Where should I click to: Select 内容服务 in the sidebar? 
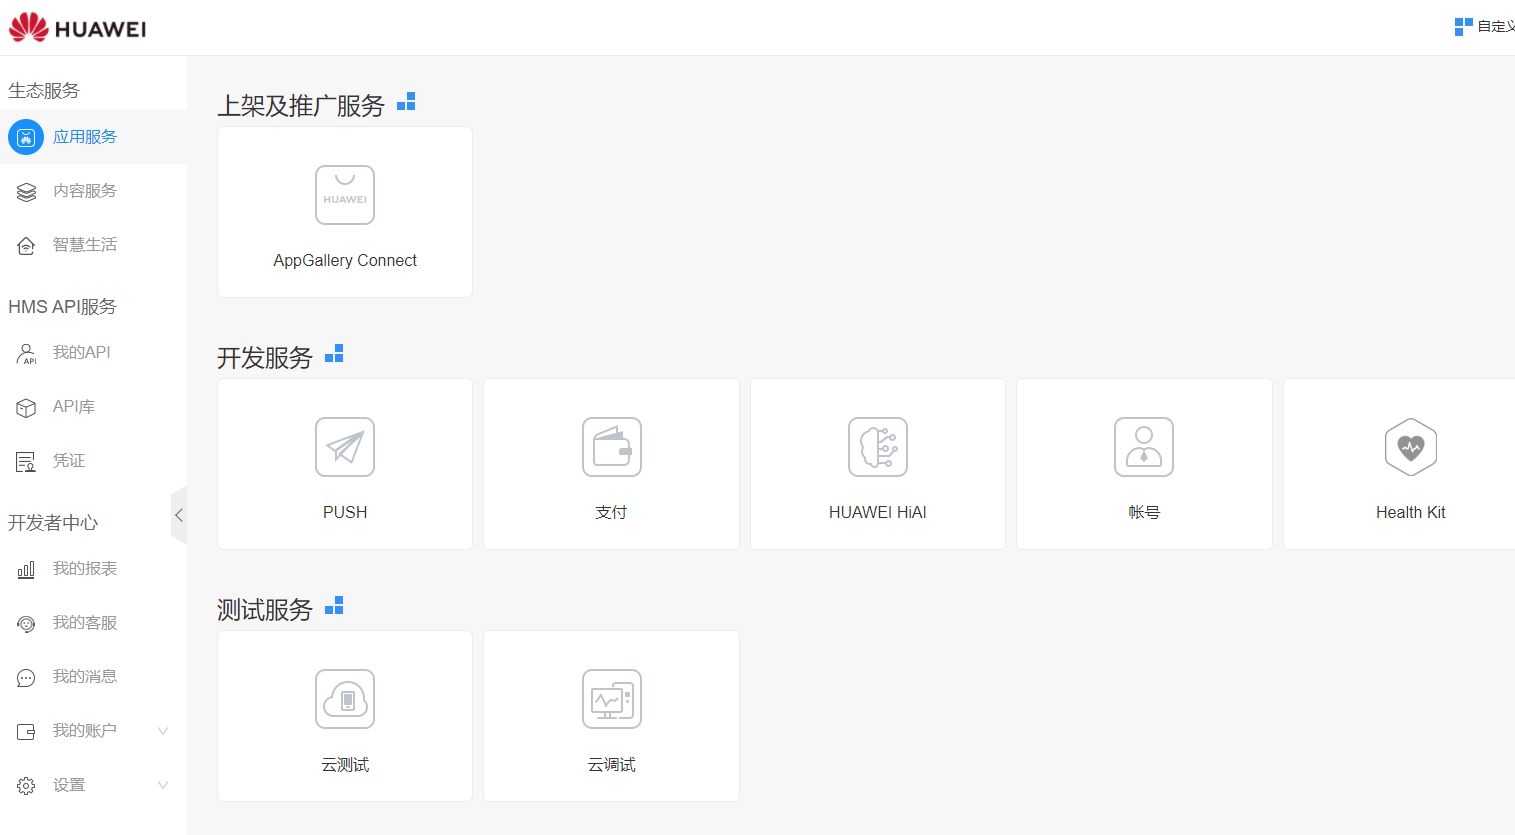coord(94,191)
